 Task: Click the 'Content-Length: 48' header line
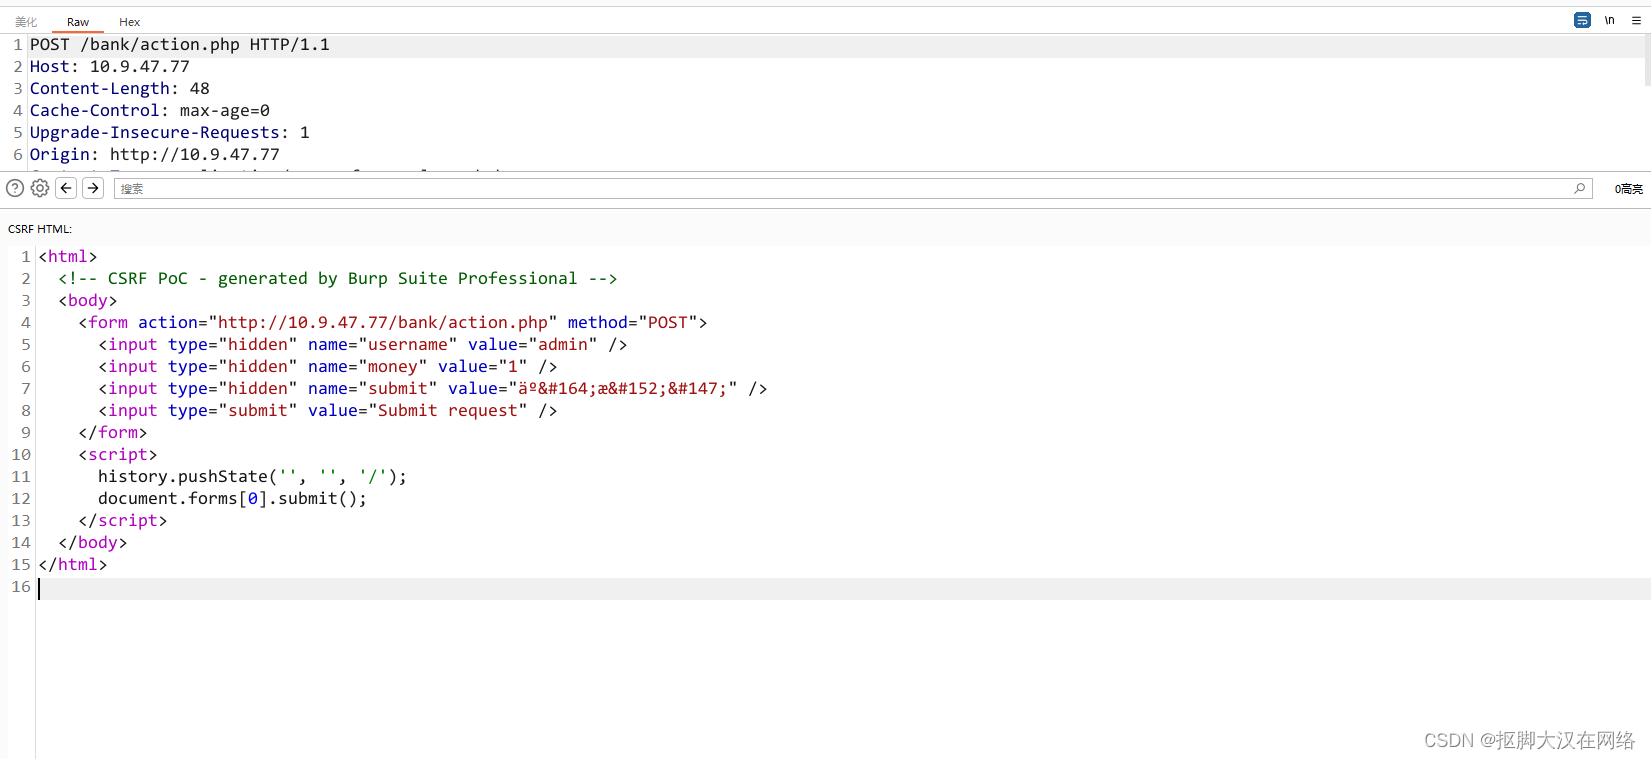click(x=120, y=89)
